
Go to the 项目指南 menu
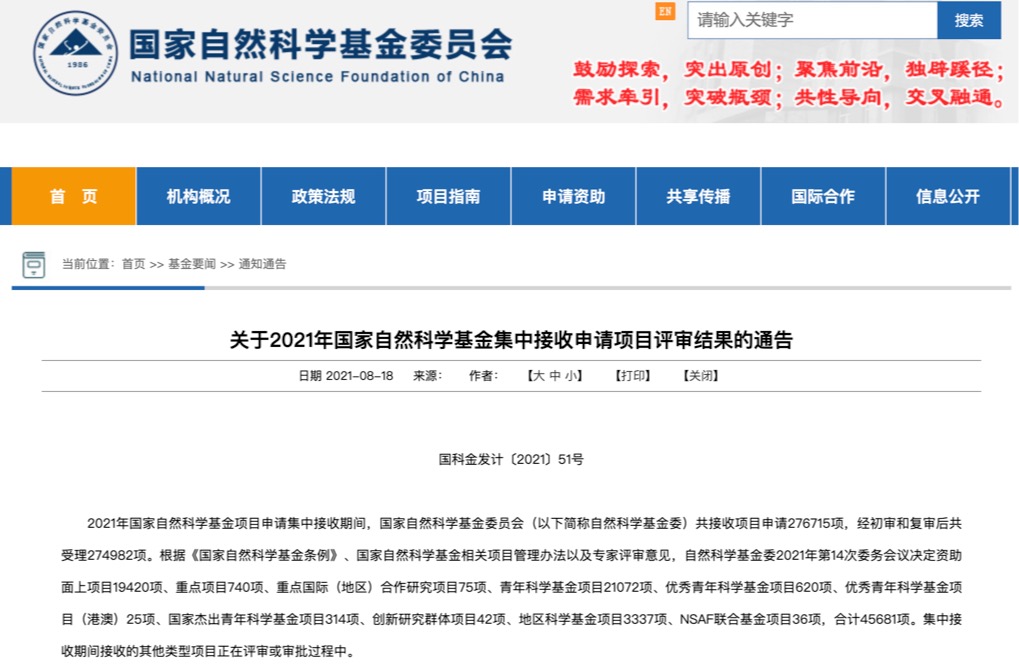(448, 197)
